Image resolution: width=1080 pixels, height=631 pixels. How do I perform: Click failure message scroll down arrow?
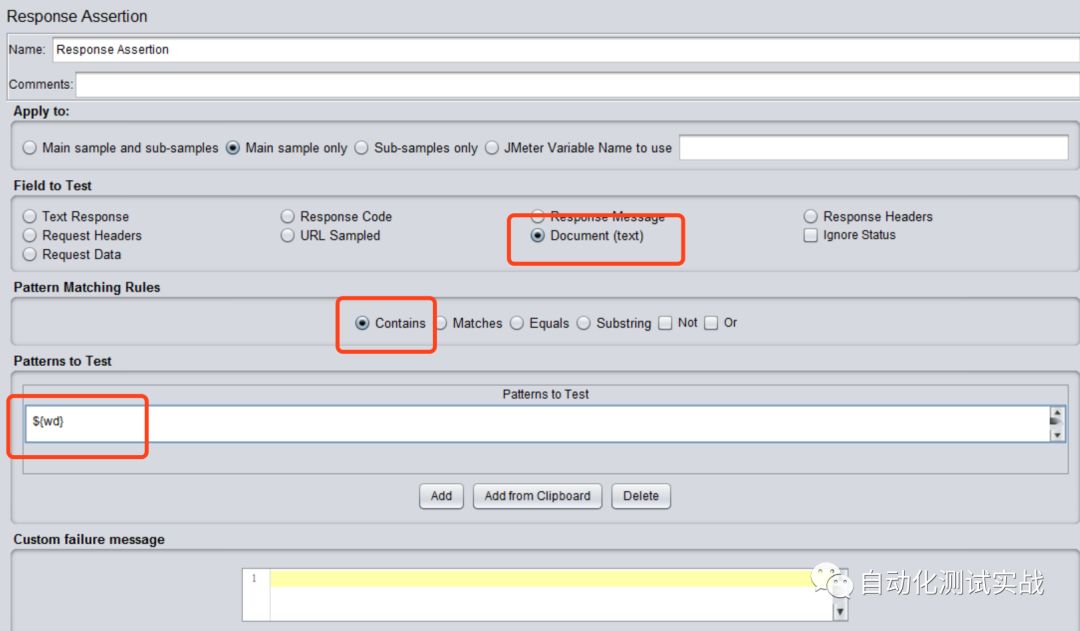[840, 611]
